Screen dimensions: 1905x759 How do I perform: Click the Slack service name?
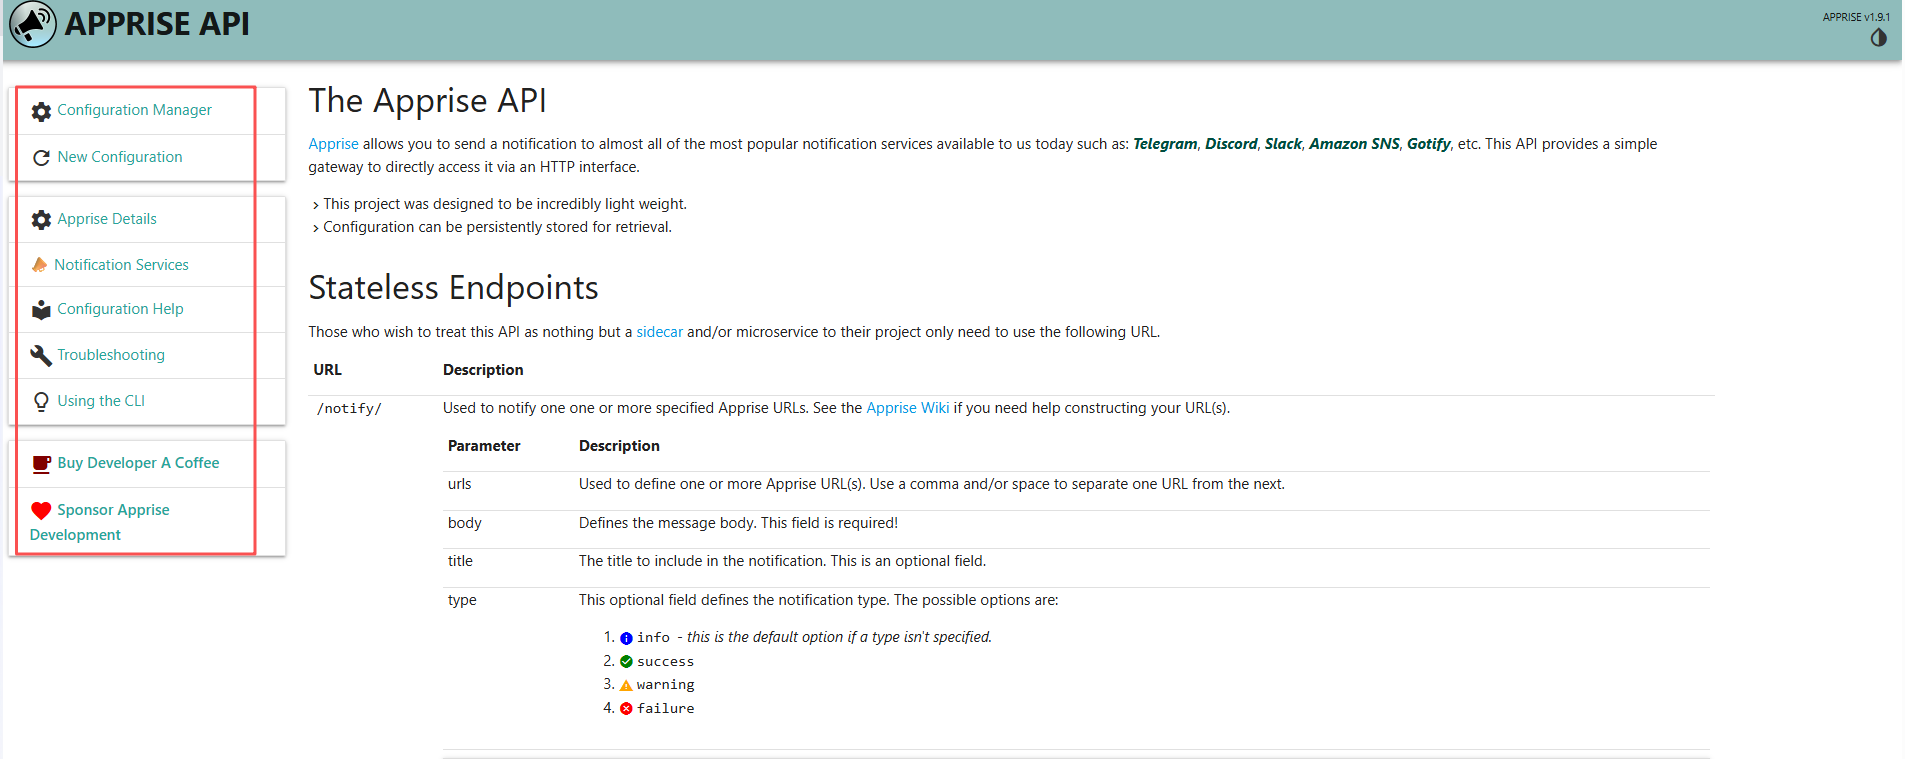point(1283,144)
